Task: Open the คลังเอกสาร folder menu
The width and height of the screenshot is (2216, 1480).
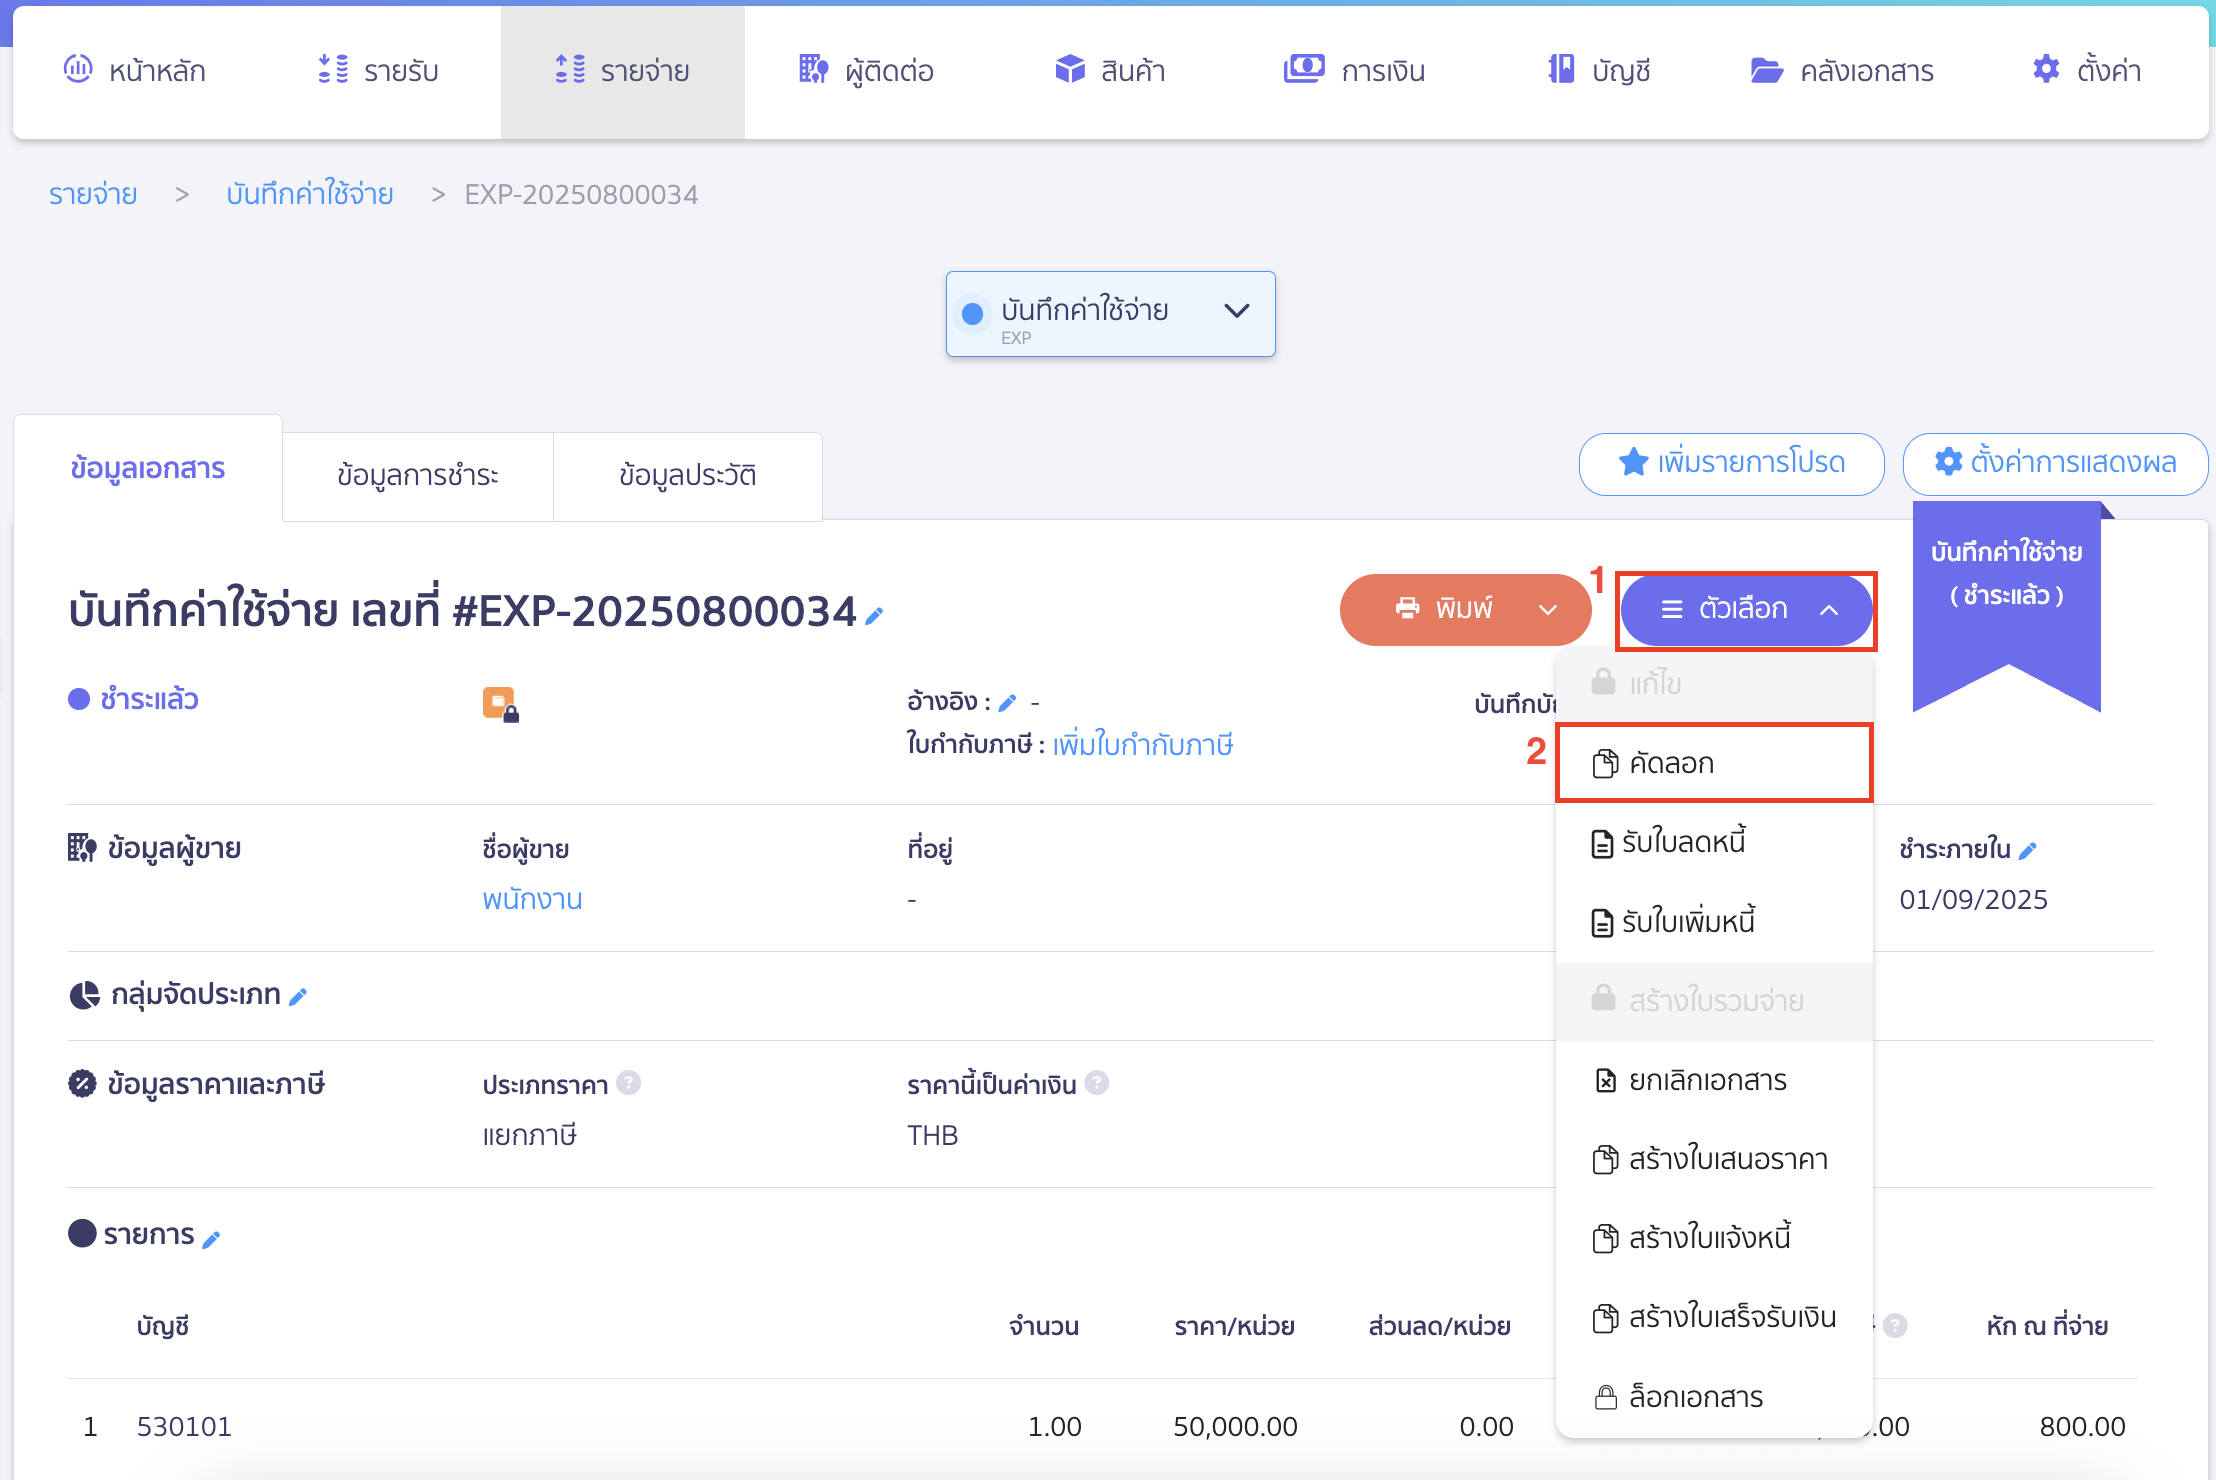Action: 1842,71
